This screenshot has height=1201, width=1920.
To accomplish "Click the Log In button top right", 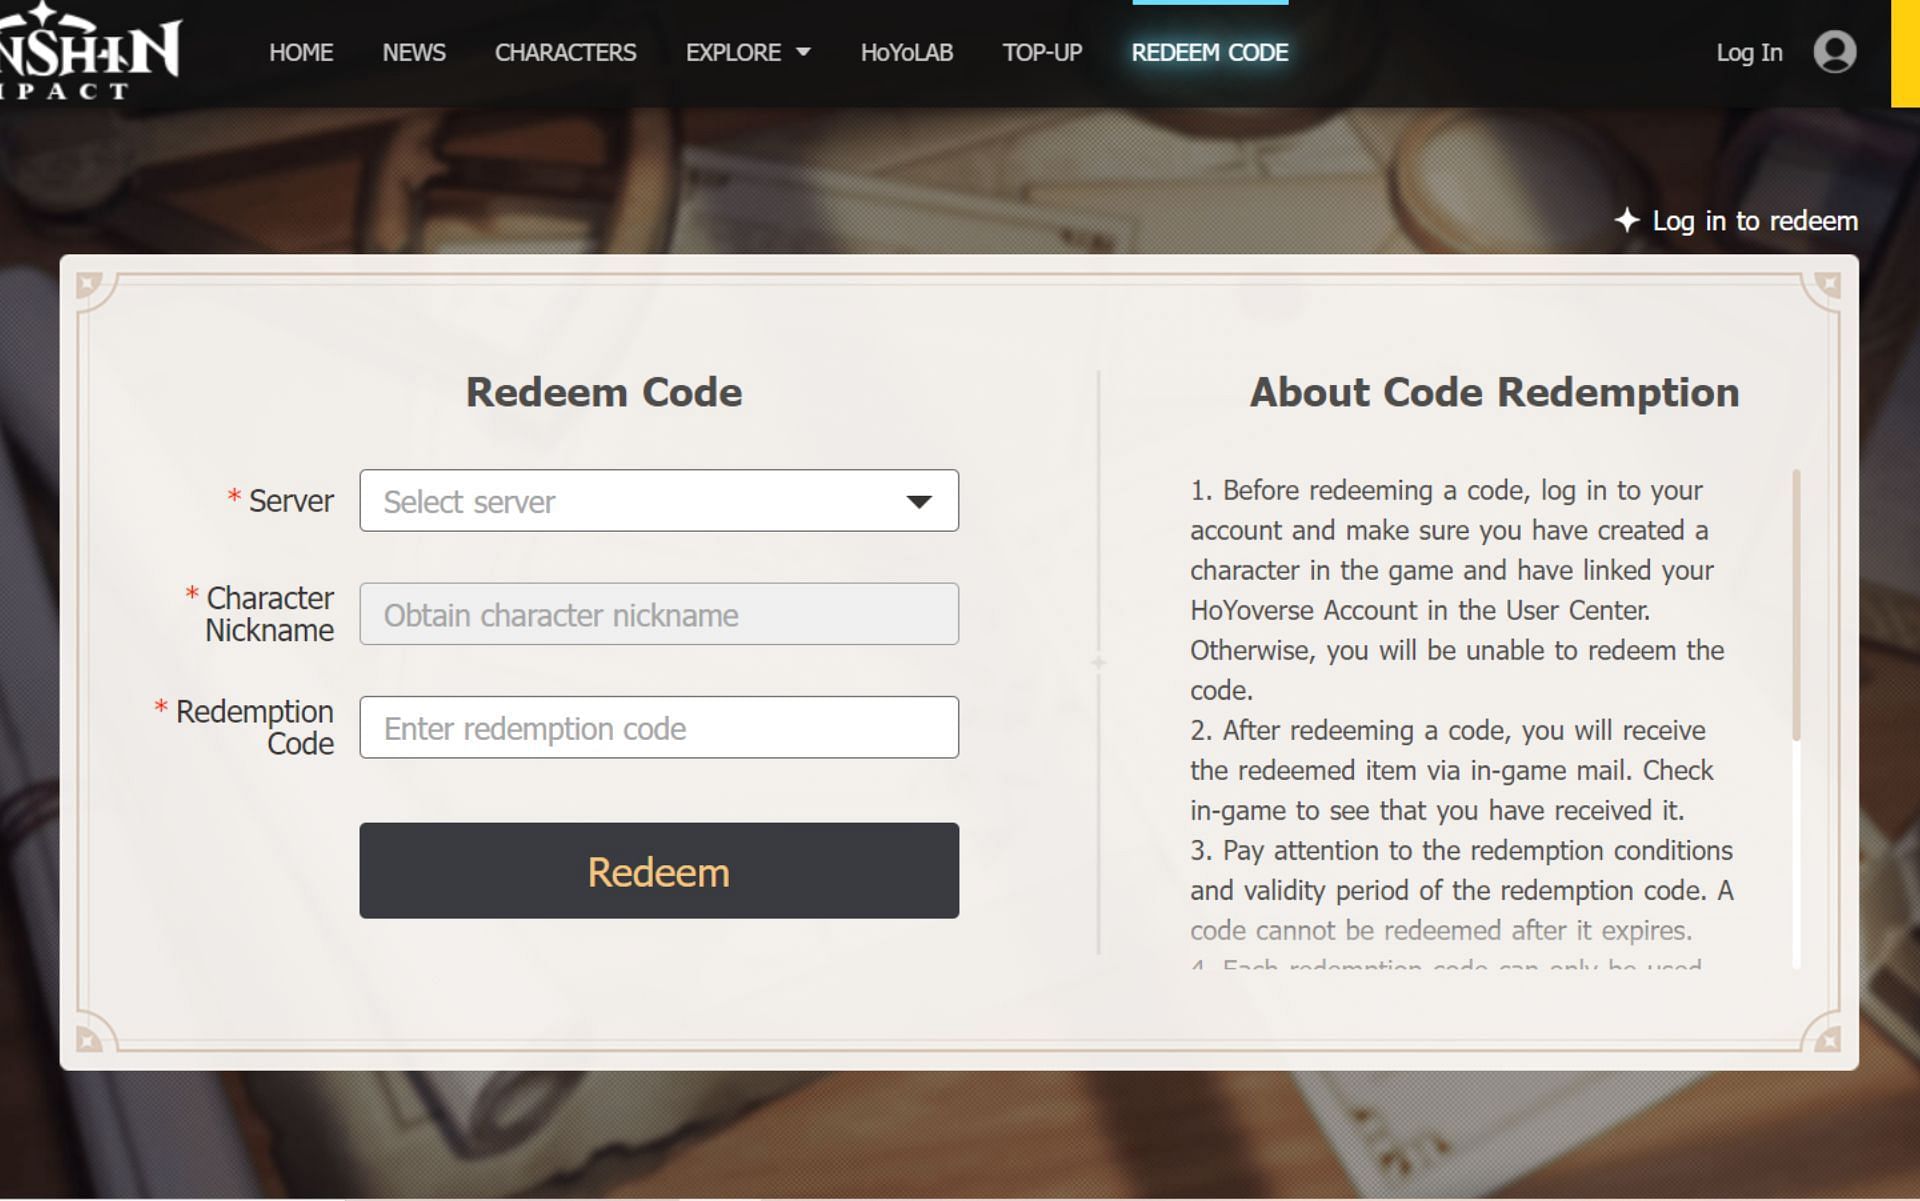I will pyautogui.click(x=1747, y=51).
